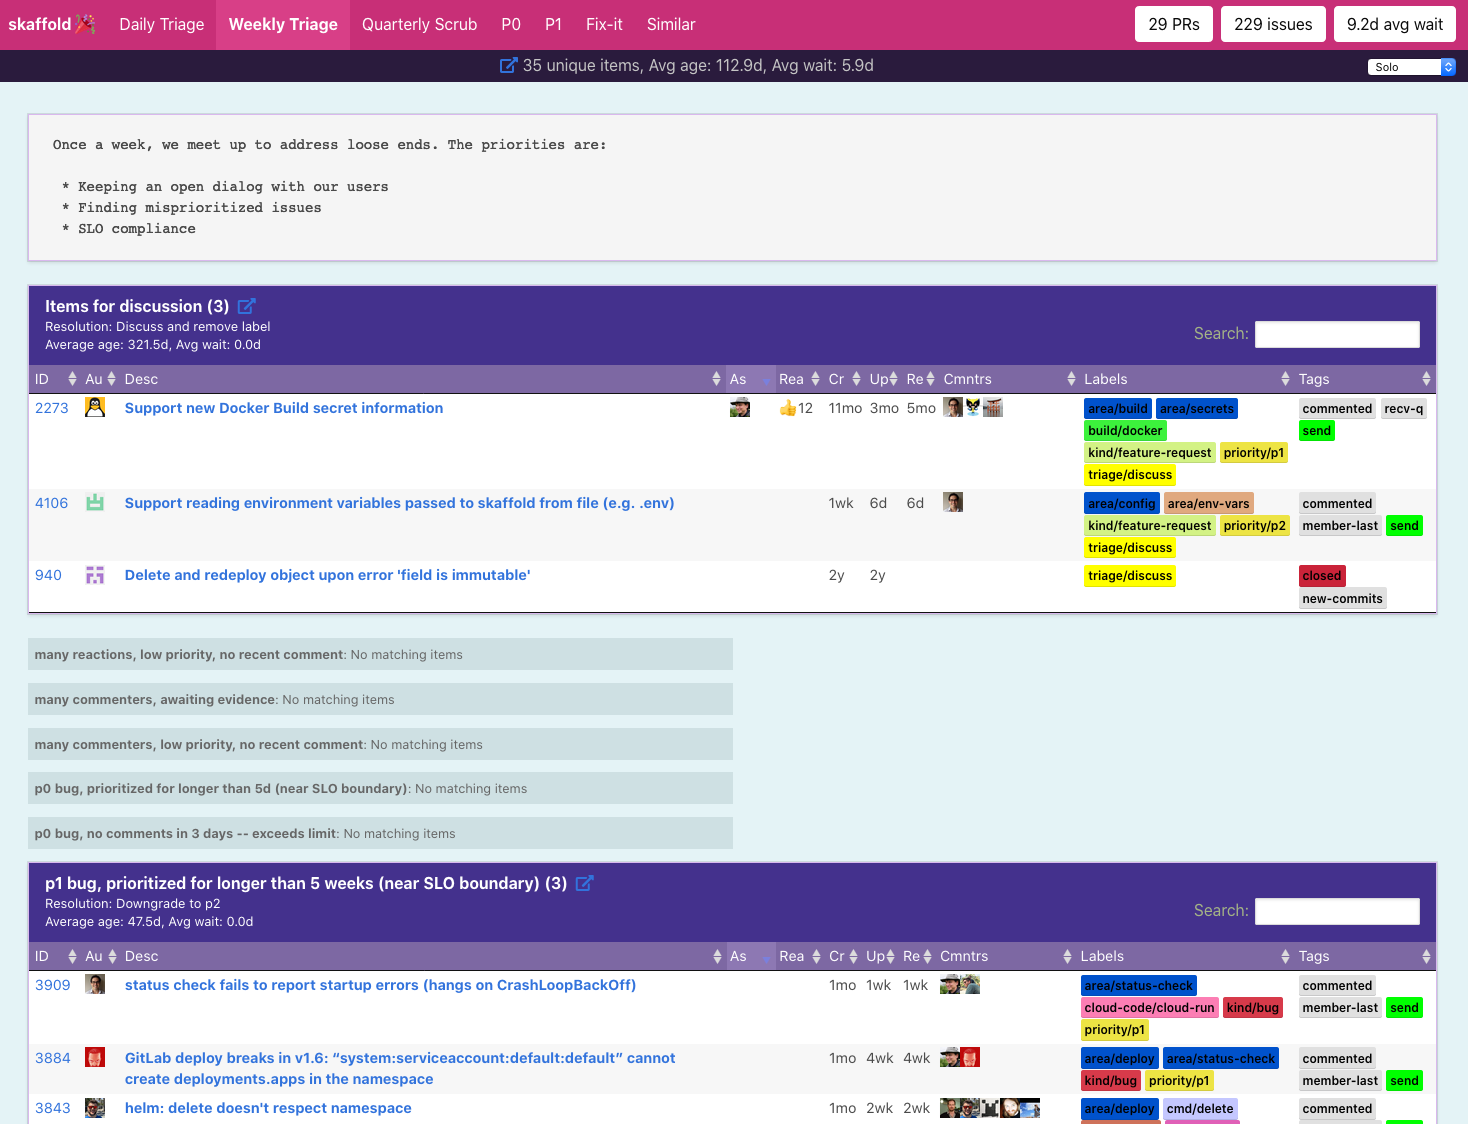Sort p1 bug table by Up column
The height and width of the screenshot is (1124, 1468).
(880, 956)
